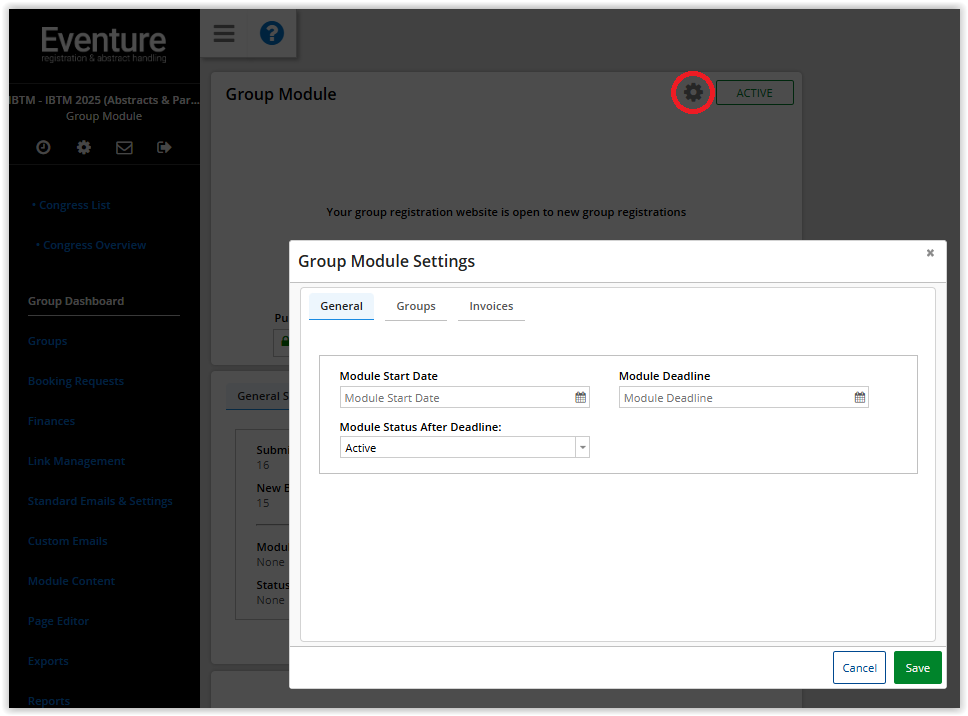The width and height of the screenshot is (968, 716).
Task: Click the envelope mail icon in sidebar
Action: tap(124, 147)
